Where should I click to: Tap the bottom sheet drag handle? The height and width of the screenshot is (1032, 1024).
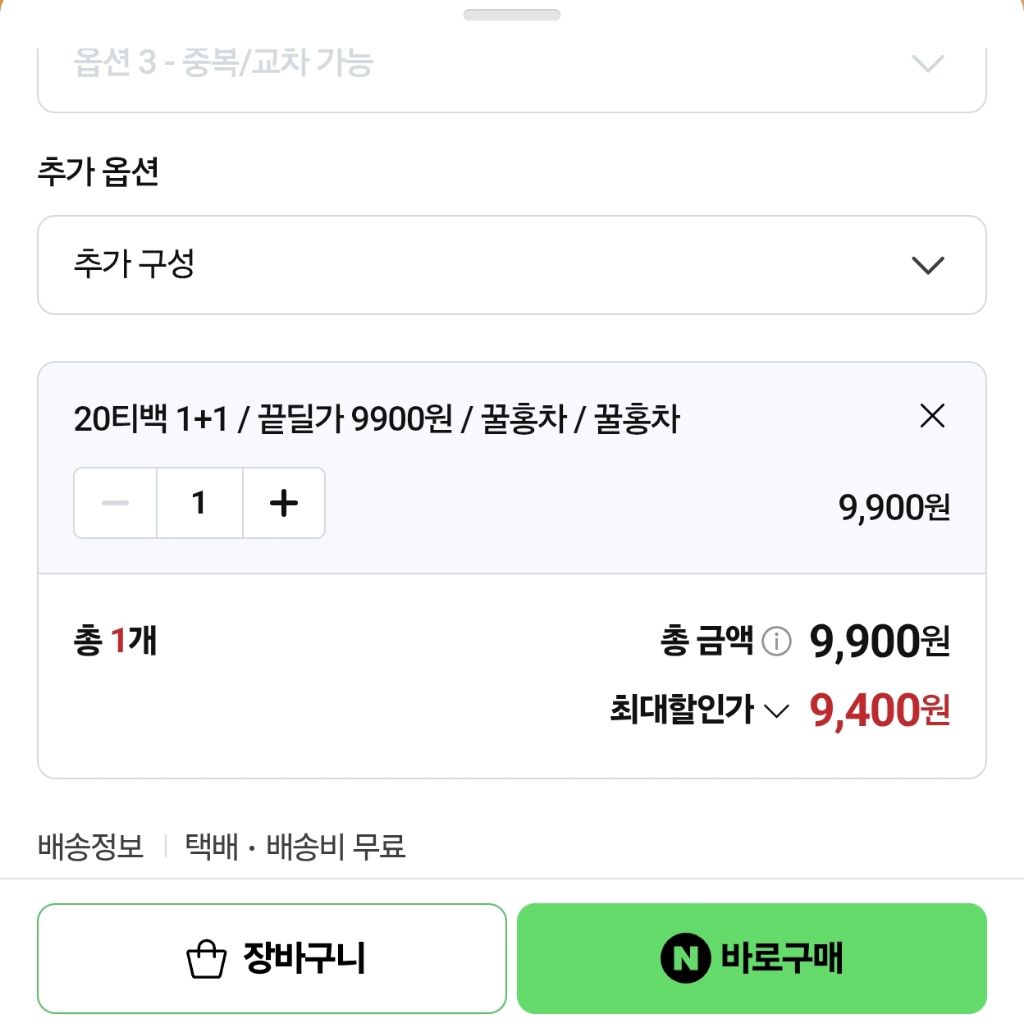[x=511, y=14]
